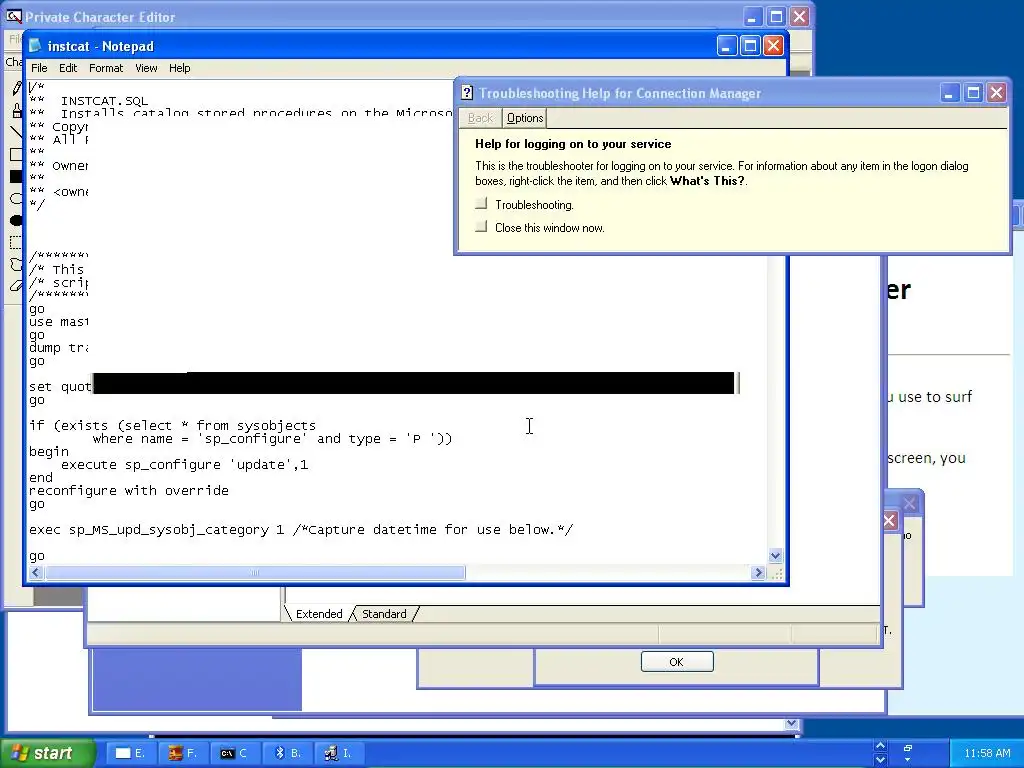Click Notepad horizontal scrollbar left arrow
This screenshot has height=768, width=1024.
36,573
